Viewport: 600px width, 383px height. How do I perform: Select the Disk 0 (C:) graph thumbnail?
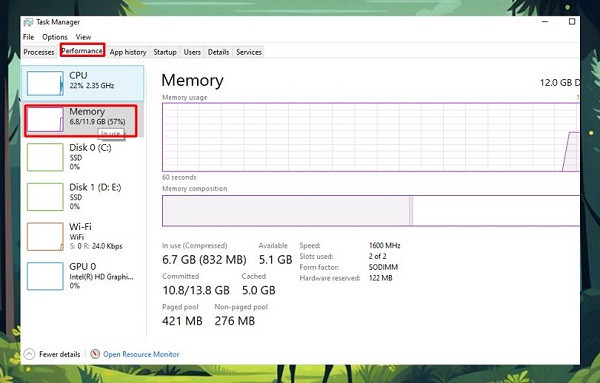[45, 157]
